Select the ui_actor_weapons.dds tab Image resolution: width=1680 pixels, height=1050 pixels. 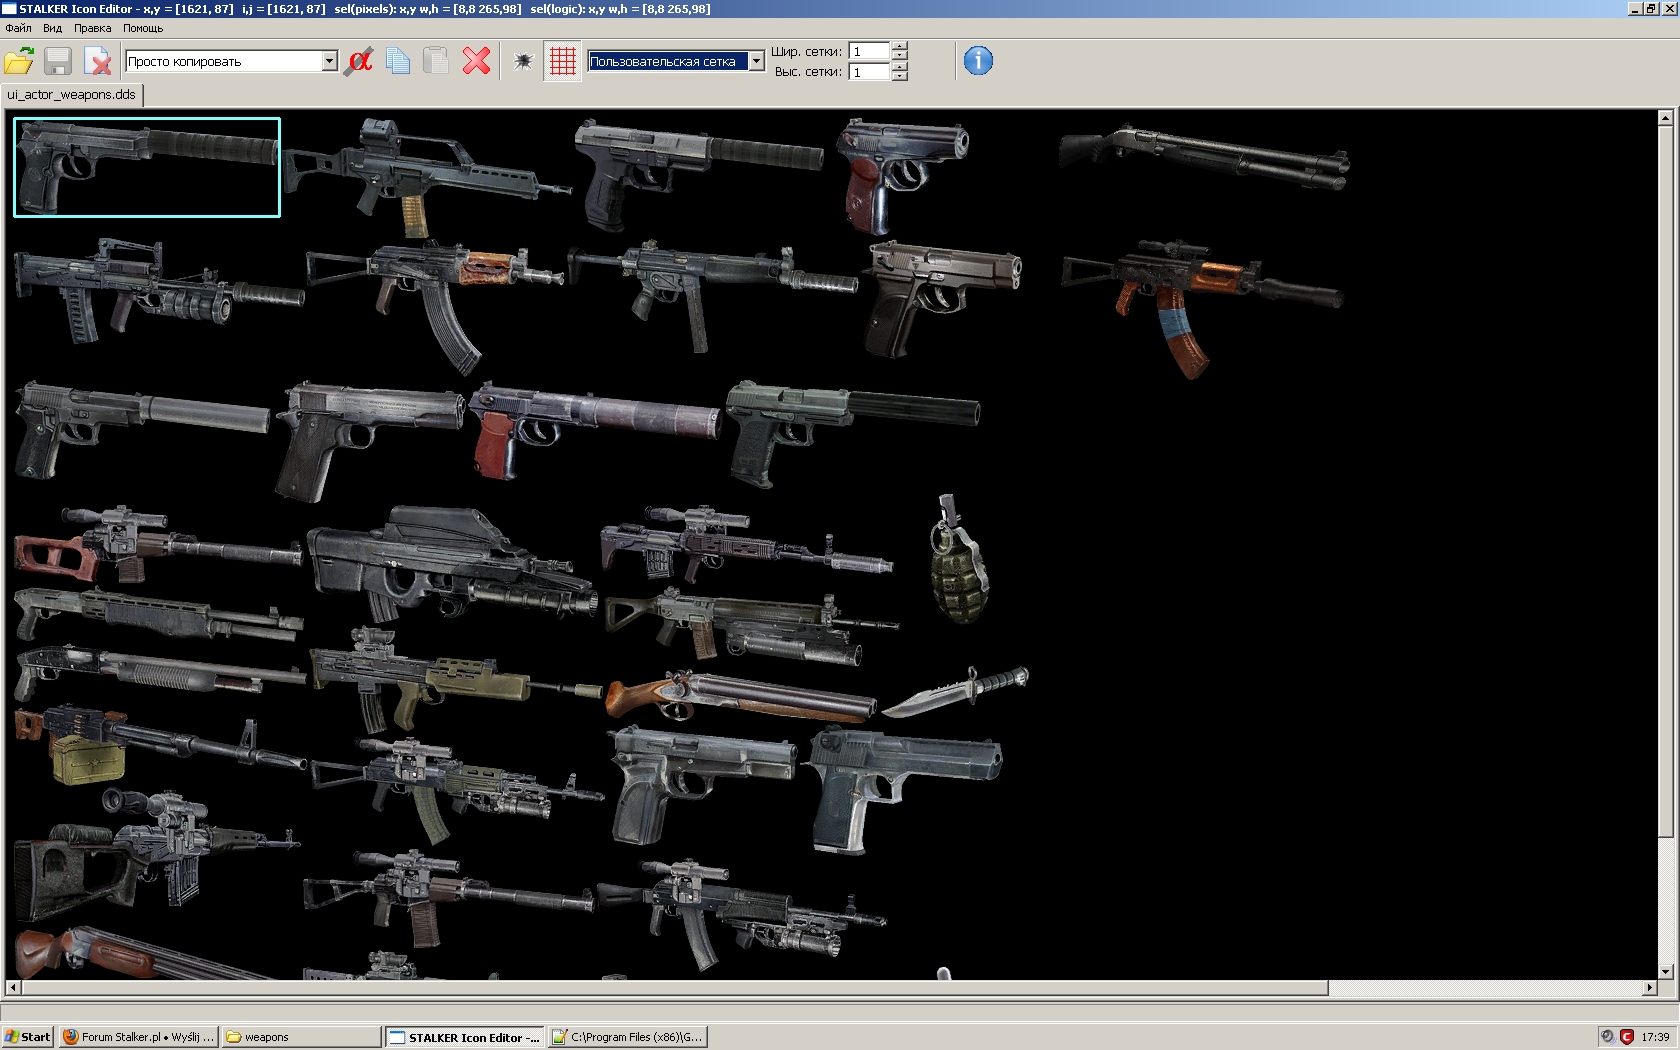(72, 95)
